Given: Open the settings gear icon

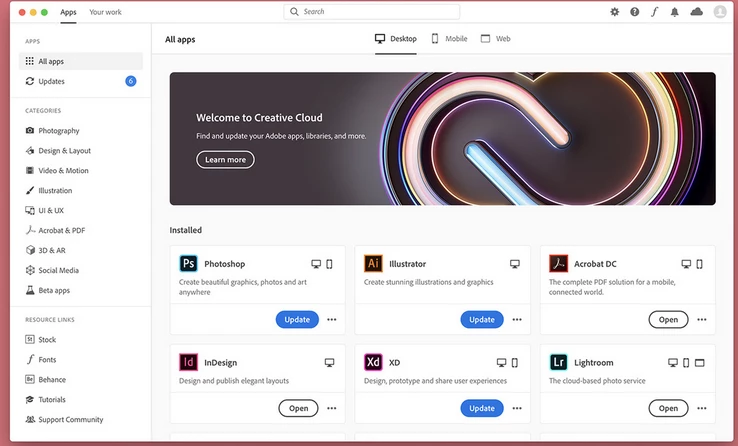Looking at the screenshot, I should (x=614, y=12).
